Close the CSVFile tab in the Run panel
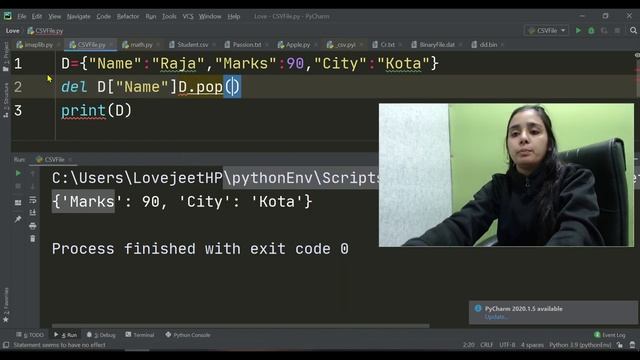The image size is (640, 360). point(70,160)
